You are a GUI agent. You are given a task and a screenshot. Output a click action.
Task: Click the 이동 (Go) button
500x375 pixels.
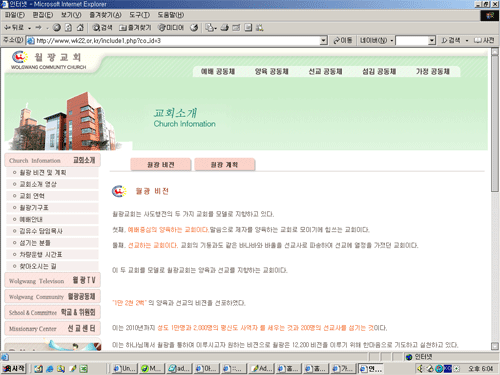[x=343, y=41]
